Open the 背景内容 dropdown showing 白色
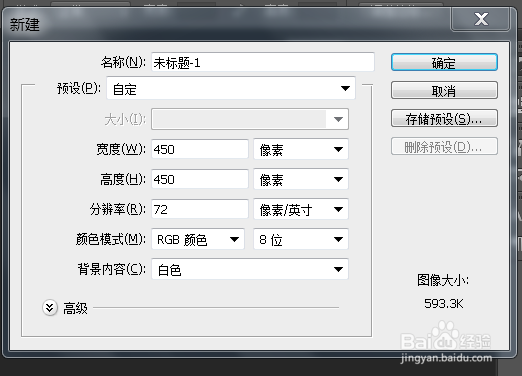The width and height of the screenshot is (522, 376). [x=250, y=269]
